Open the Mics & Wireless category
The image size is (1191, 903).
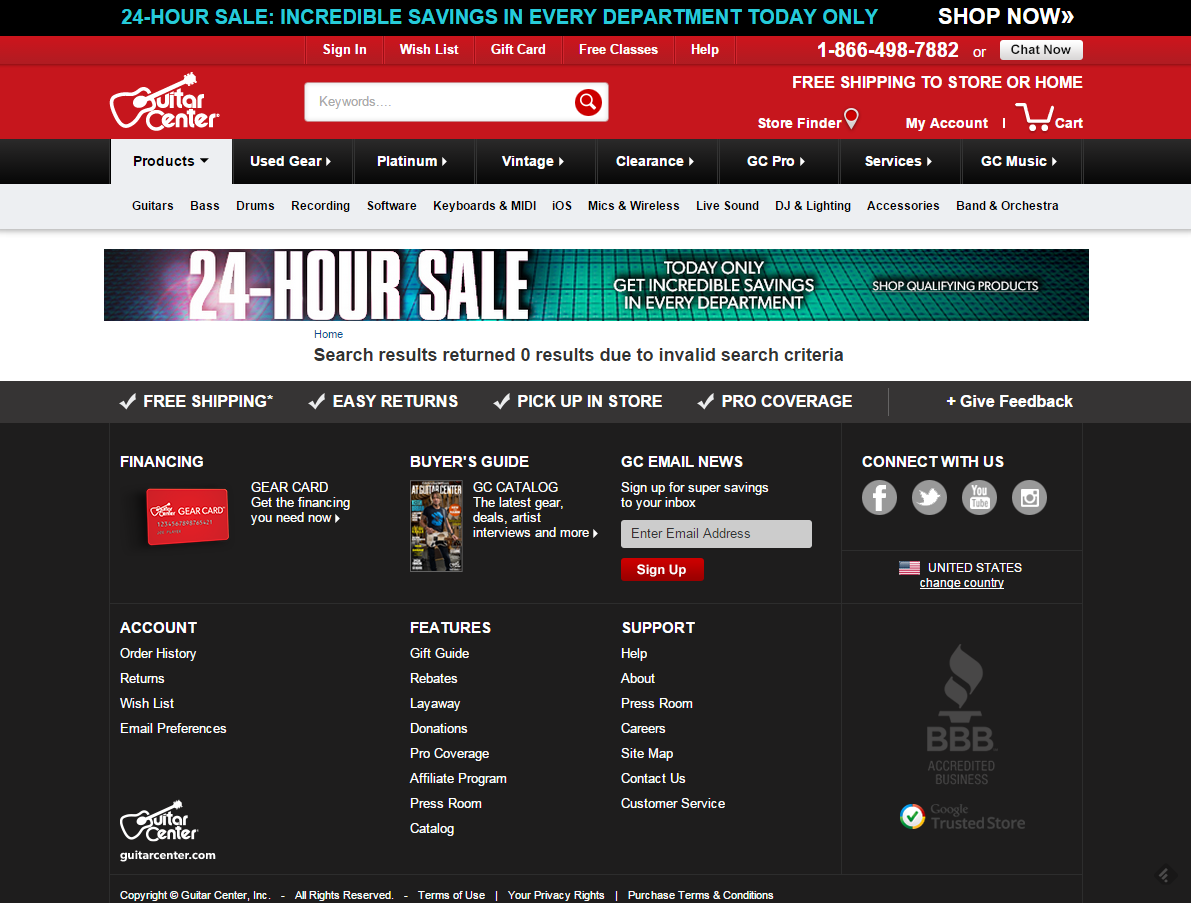tap(633, 206)
